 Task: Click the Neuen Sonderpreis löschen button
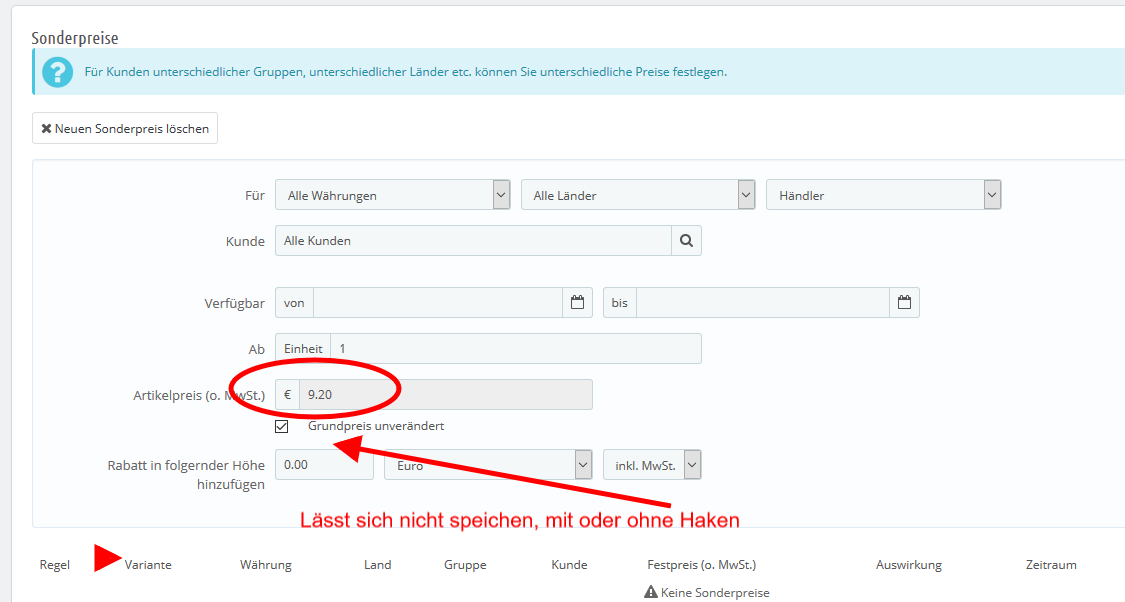click(x=125, y=128)
